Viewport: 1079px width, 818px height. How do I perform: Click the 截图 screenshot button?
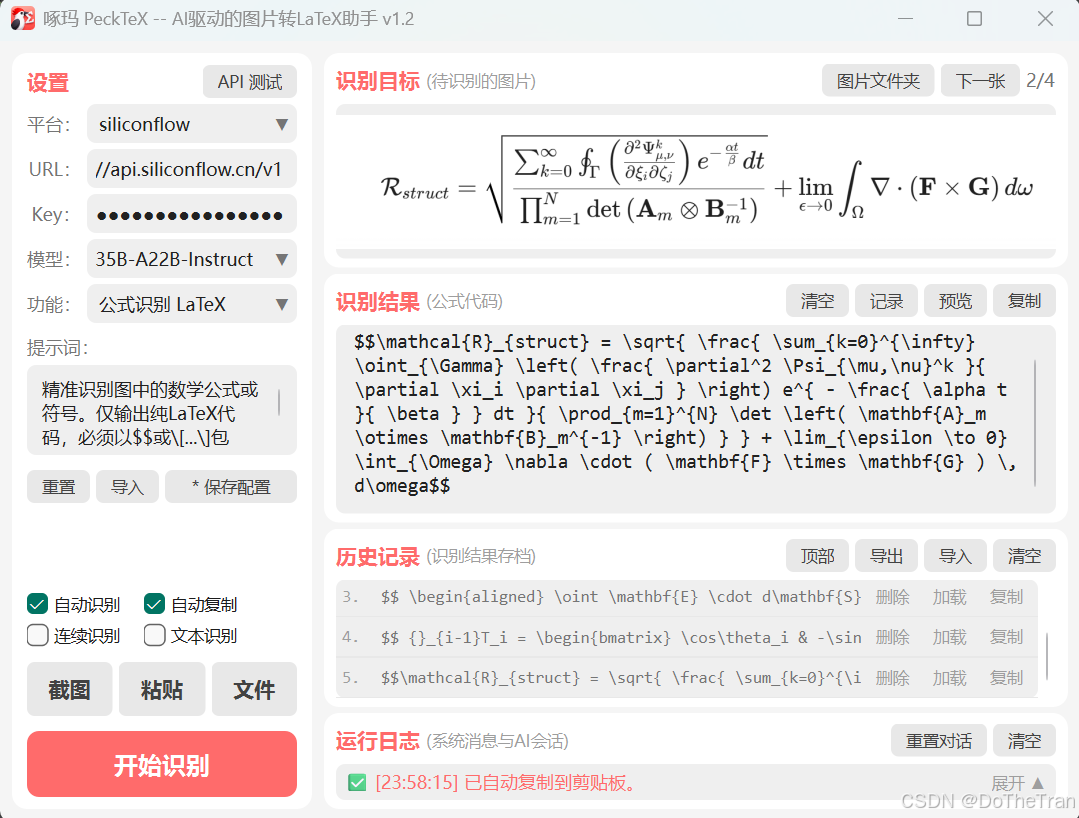[70, 689]
